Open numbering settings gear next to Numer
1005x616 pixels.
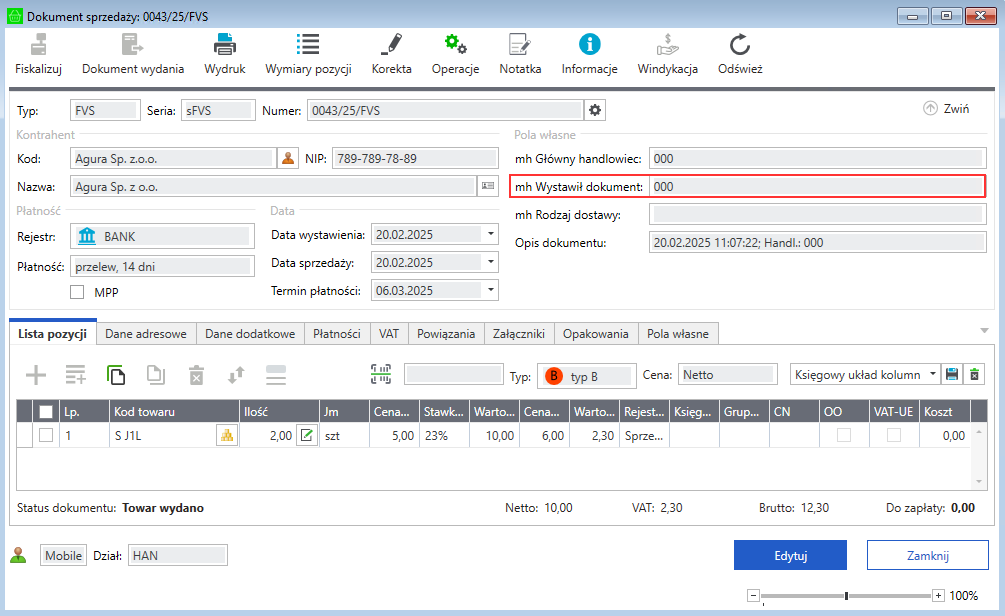coord(595,110)
